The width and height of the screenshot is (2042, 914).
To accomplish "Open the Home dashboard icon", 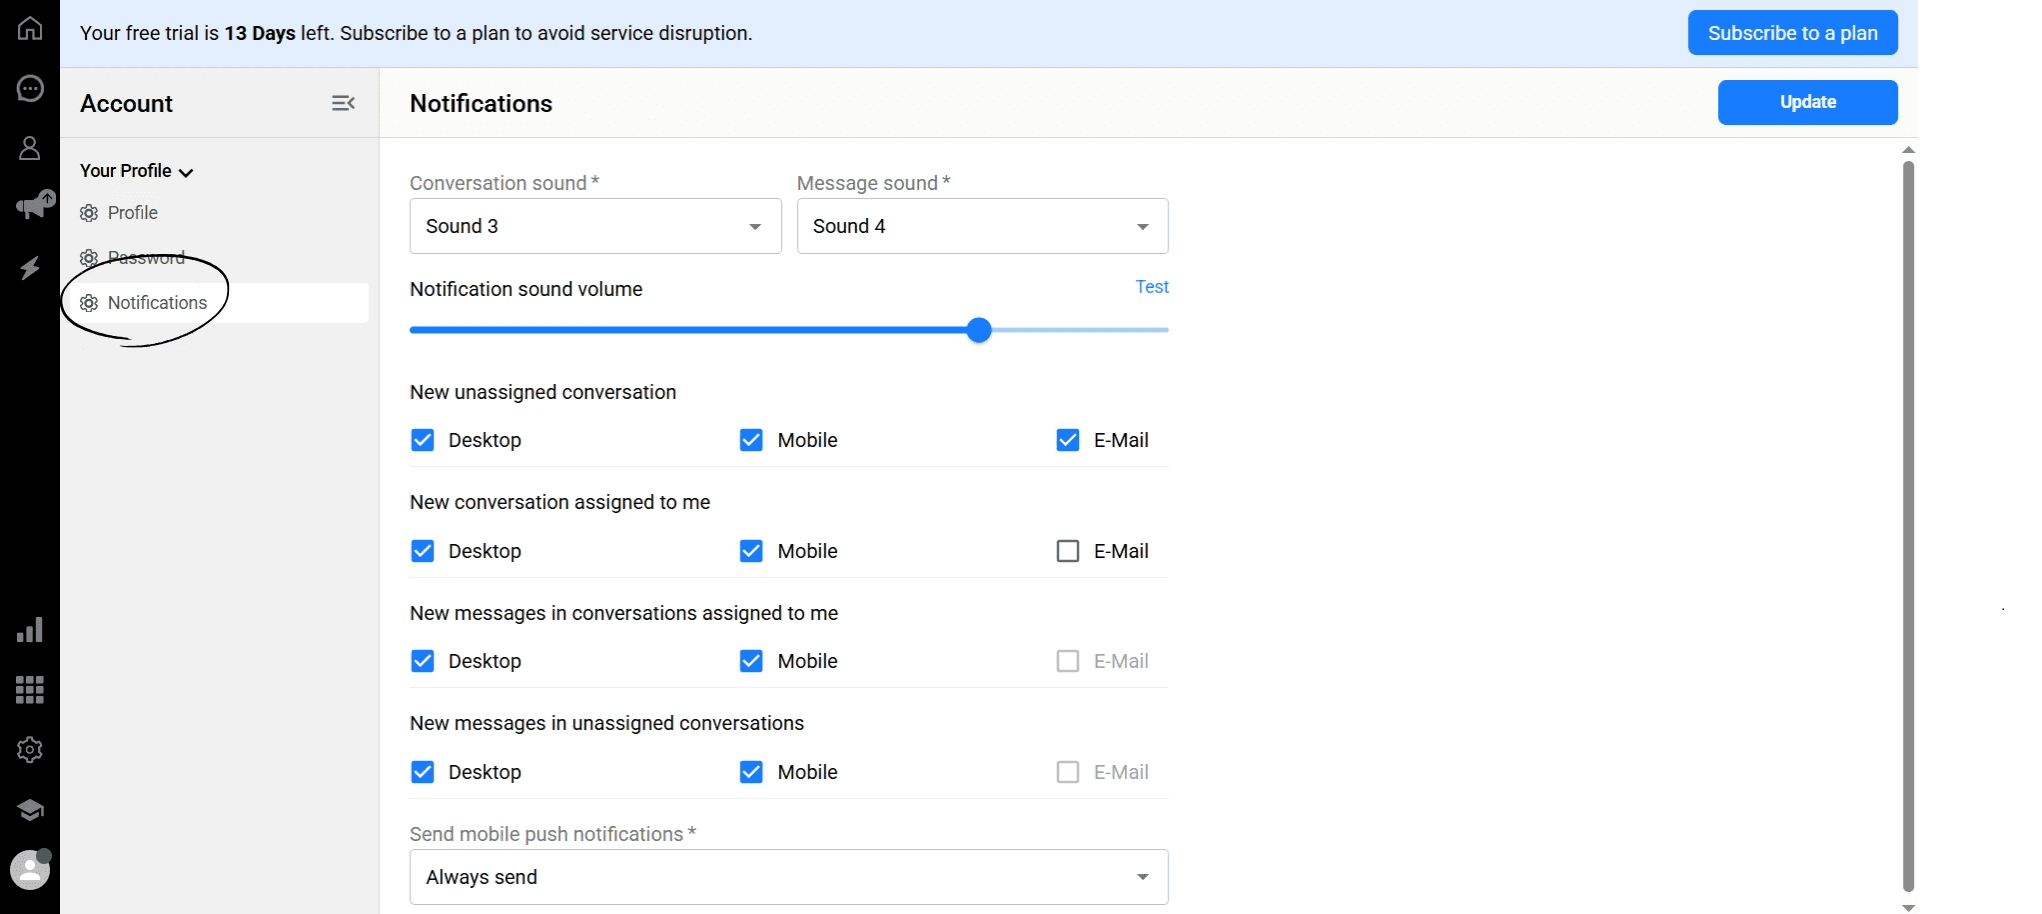I will click(30, 28).
